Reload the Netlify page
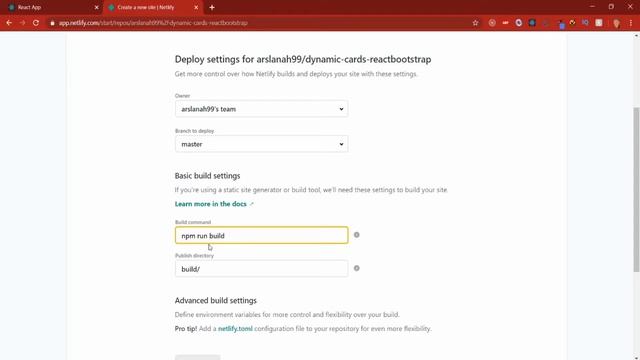This screenshot has width=640, height=360. [x=36, y=23]
